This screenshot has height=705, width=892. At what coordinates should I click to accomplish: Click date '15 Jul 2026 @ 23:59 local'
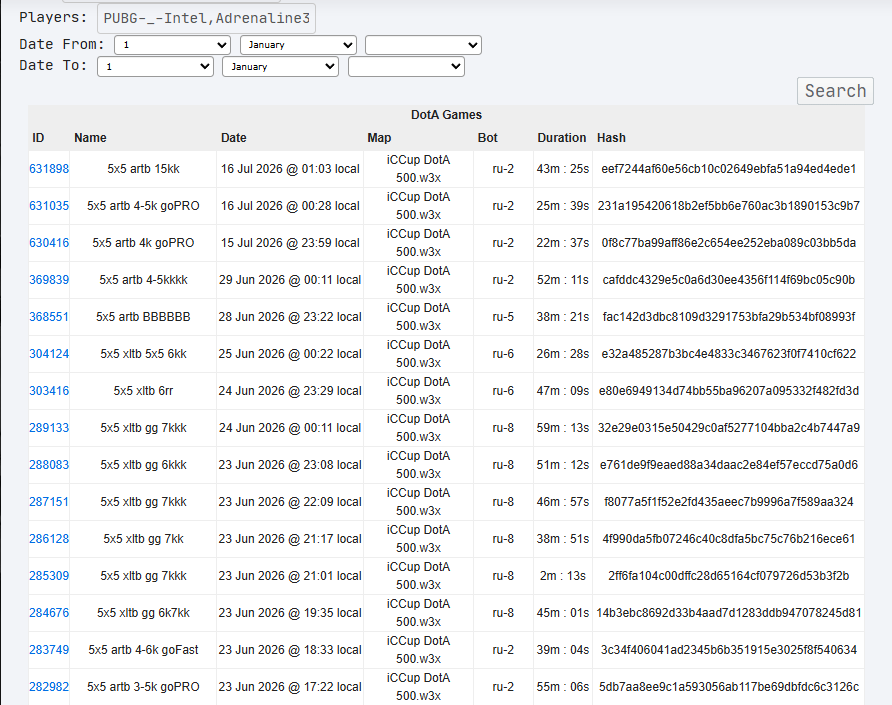290,243
